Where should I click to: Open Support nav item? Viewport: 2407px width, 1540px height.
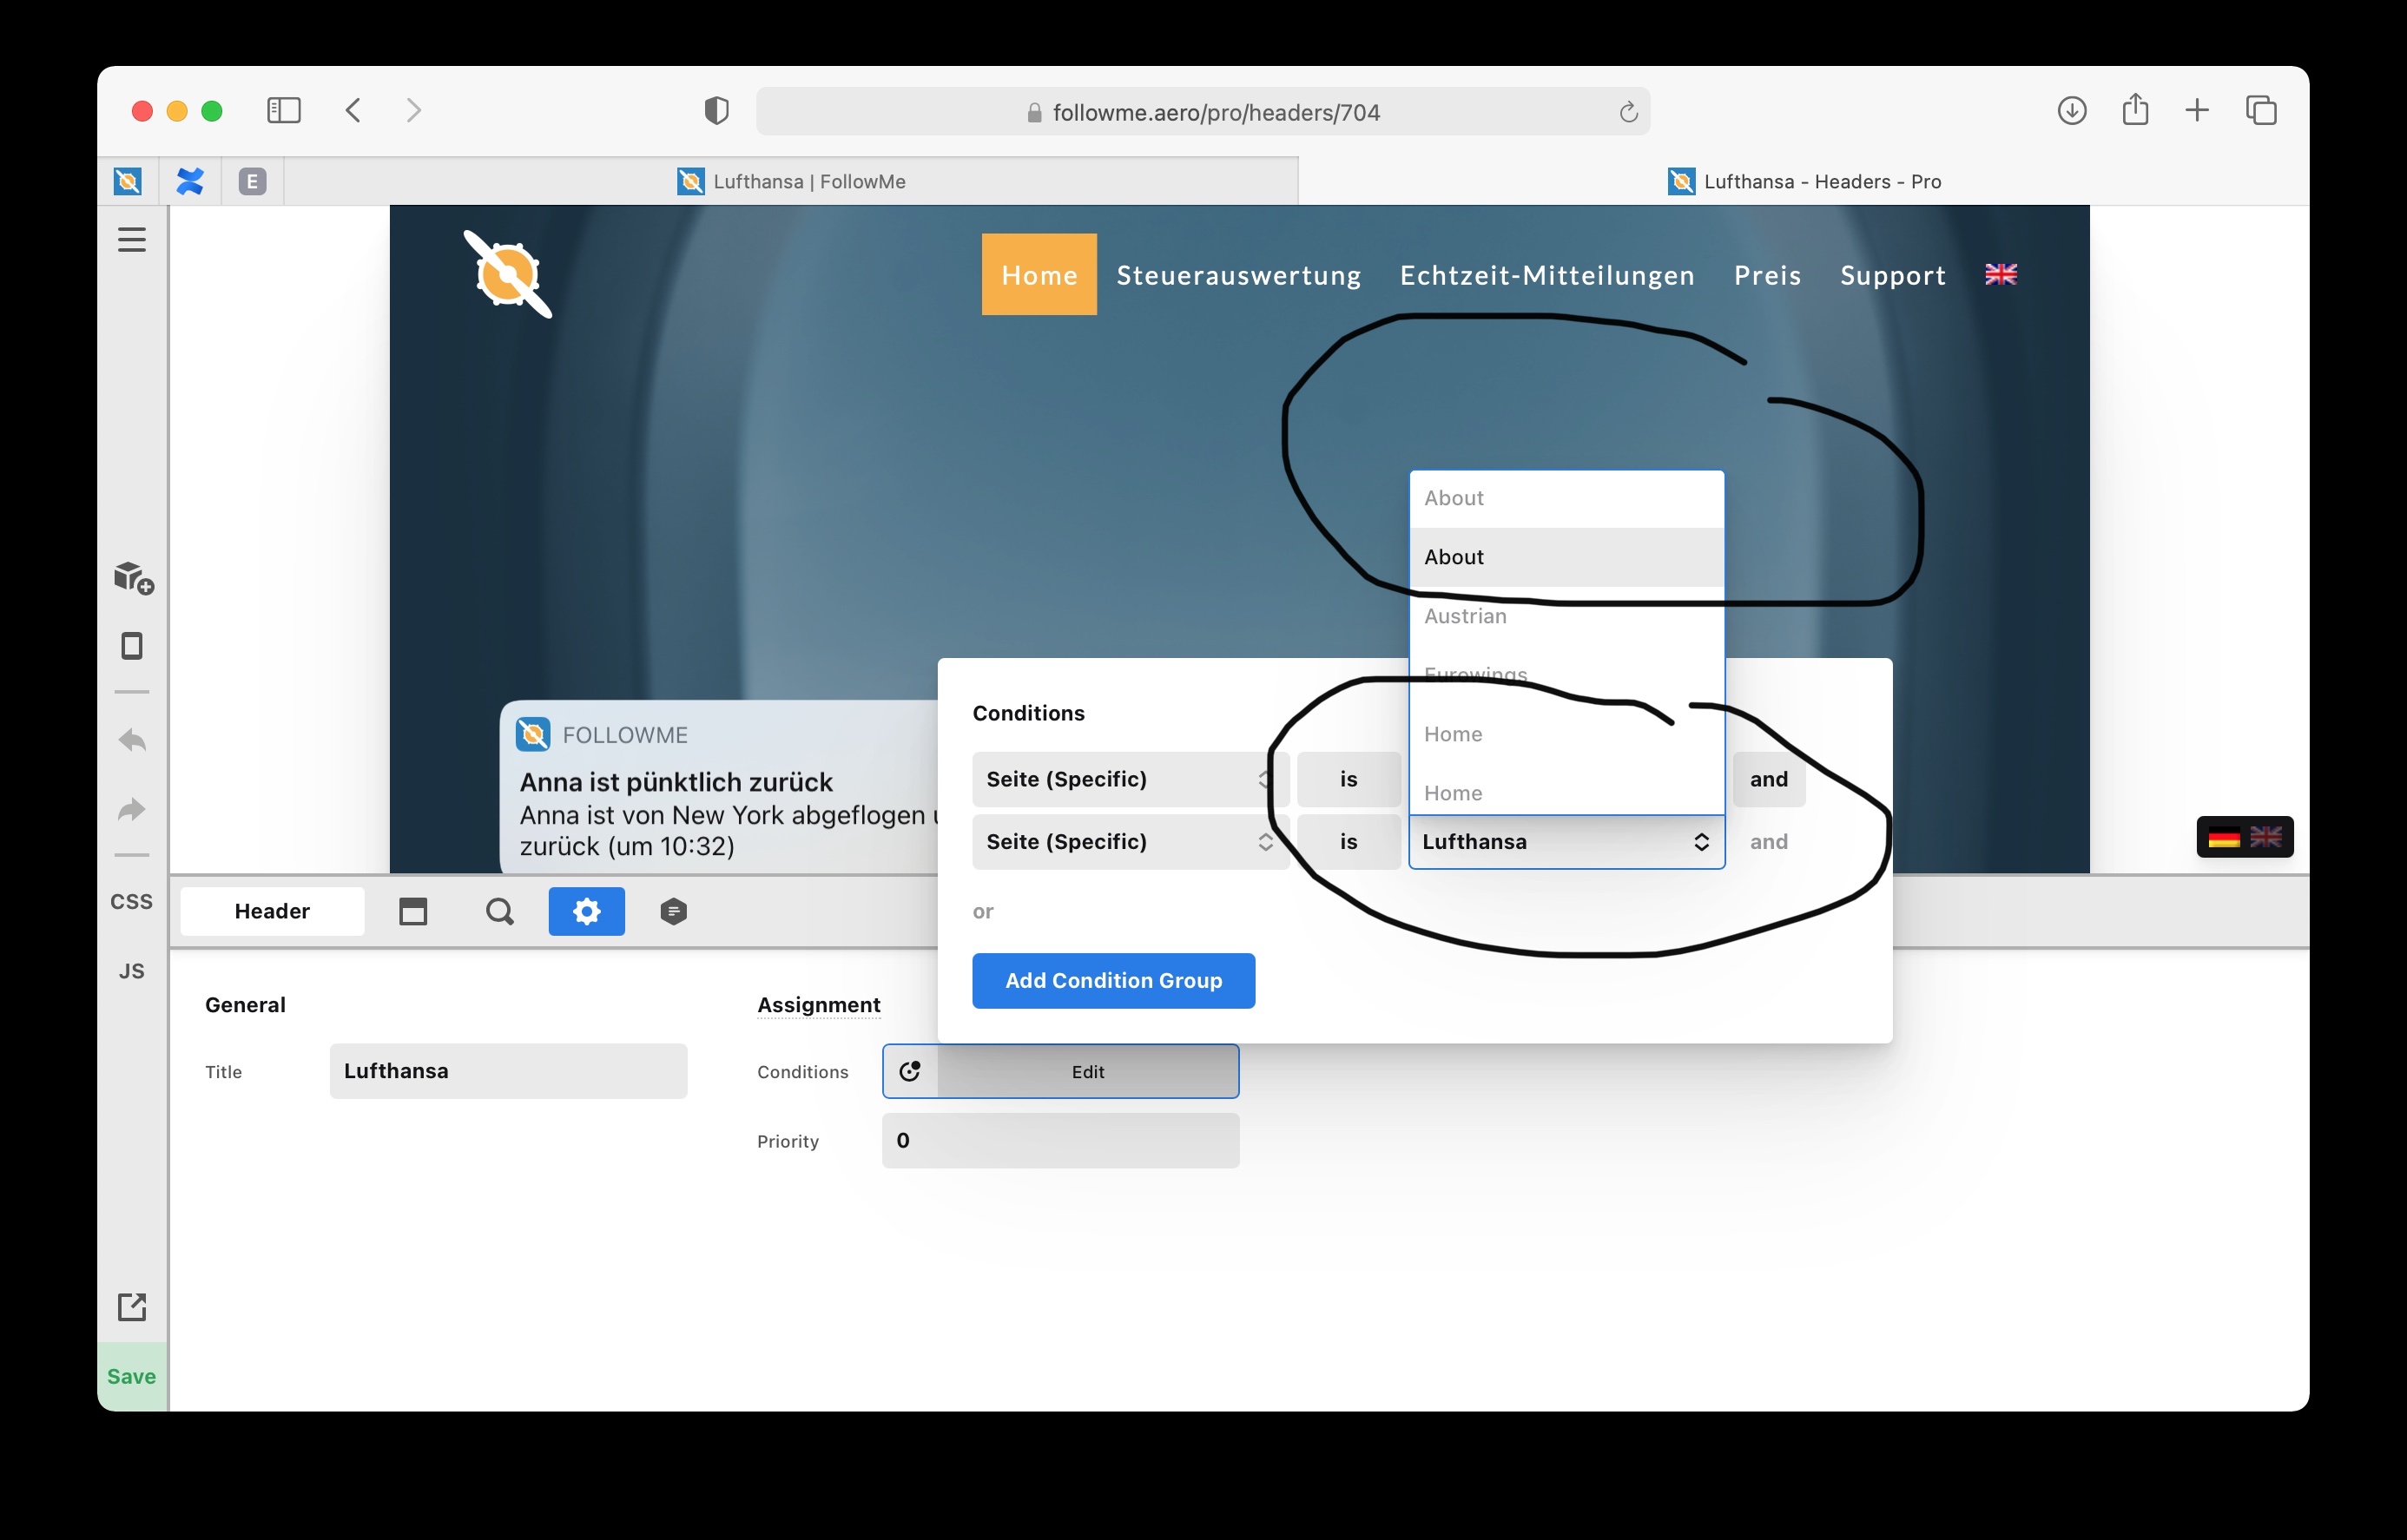1893,275
